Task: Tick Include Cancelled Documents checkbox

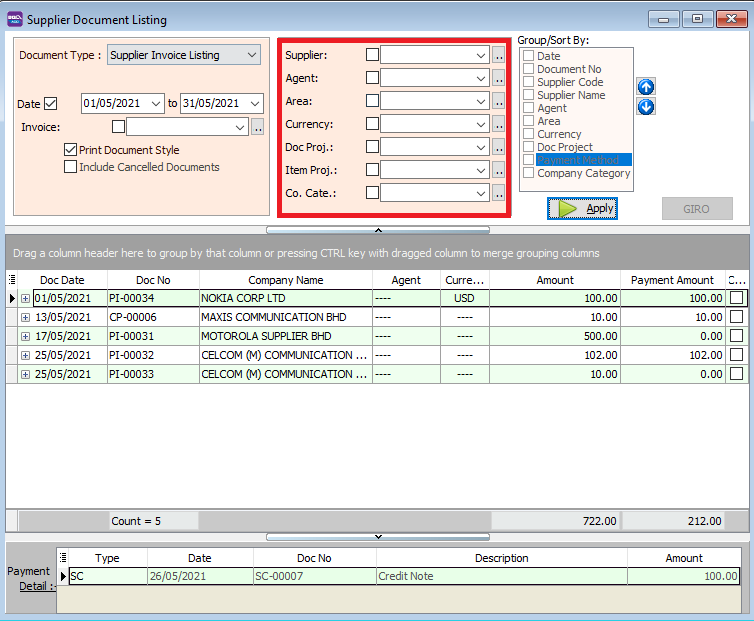Action: tap(71, 167)
